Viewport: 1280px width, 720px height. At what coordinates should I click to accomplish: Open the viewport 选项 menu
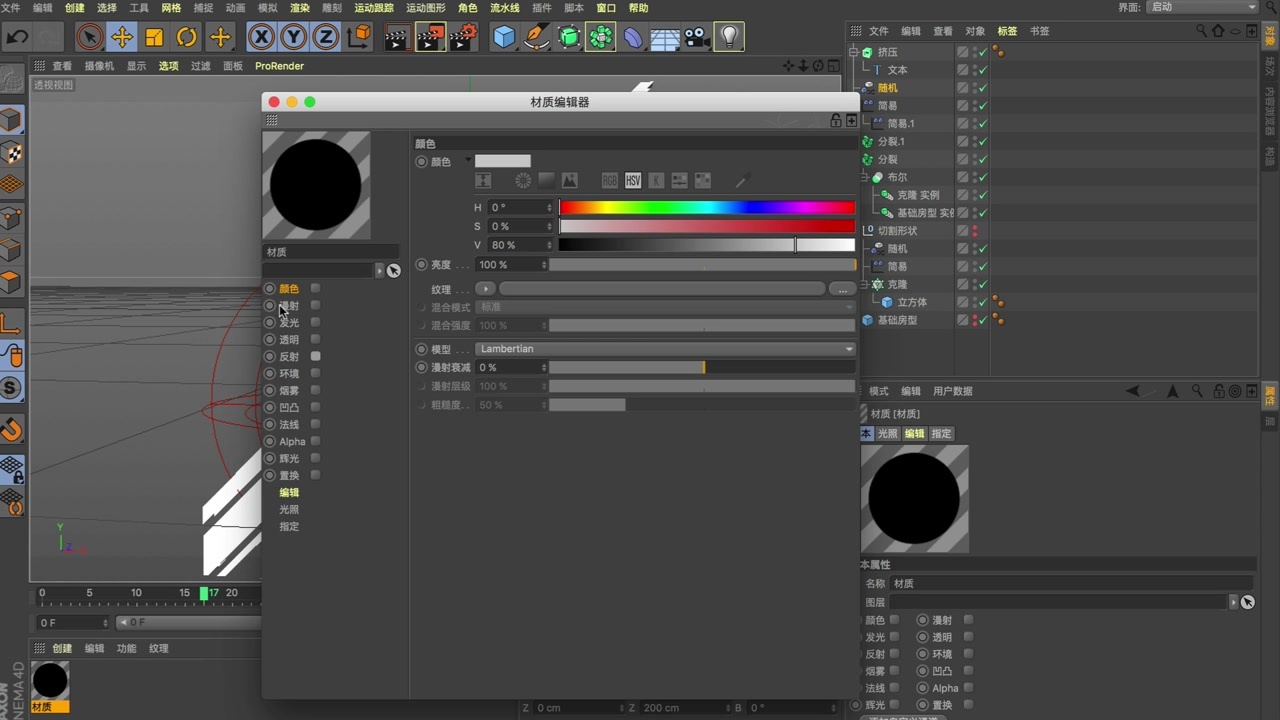168,66
